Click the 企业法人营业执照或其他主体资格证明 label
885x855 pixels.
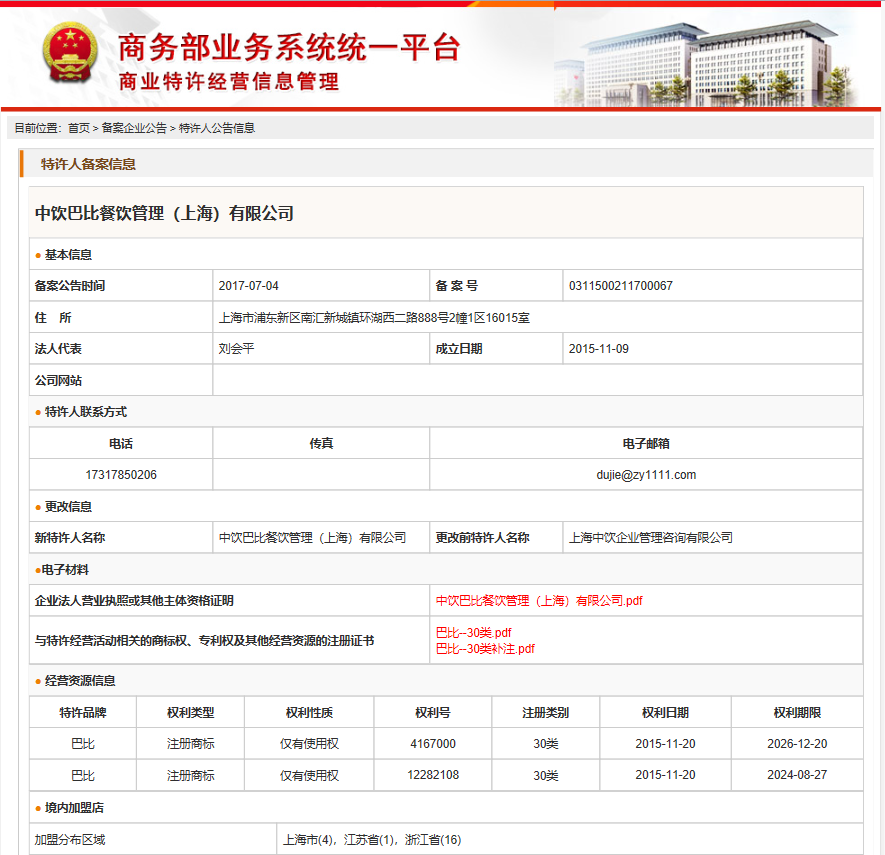(x=134, y=600)
